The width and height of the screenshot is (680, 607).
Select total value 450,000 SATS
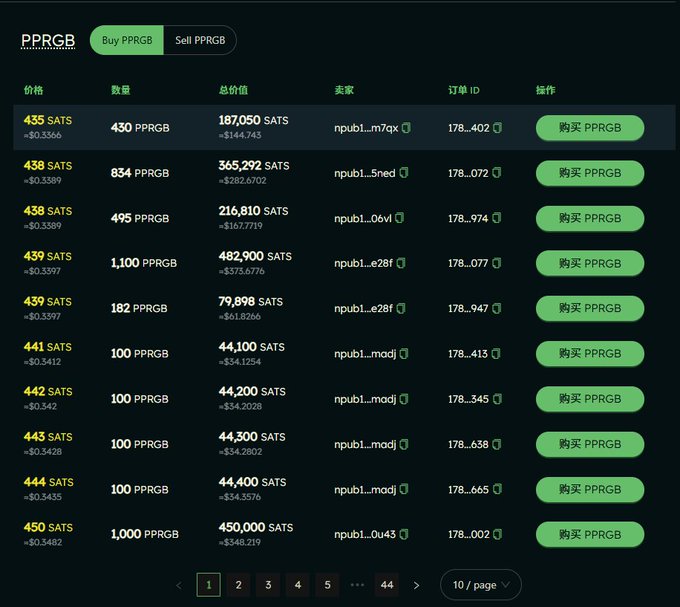click(256, 527)
